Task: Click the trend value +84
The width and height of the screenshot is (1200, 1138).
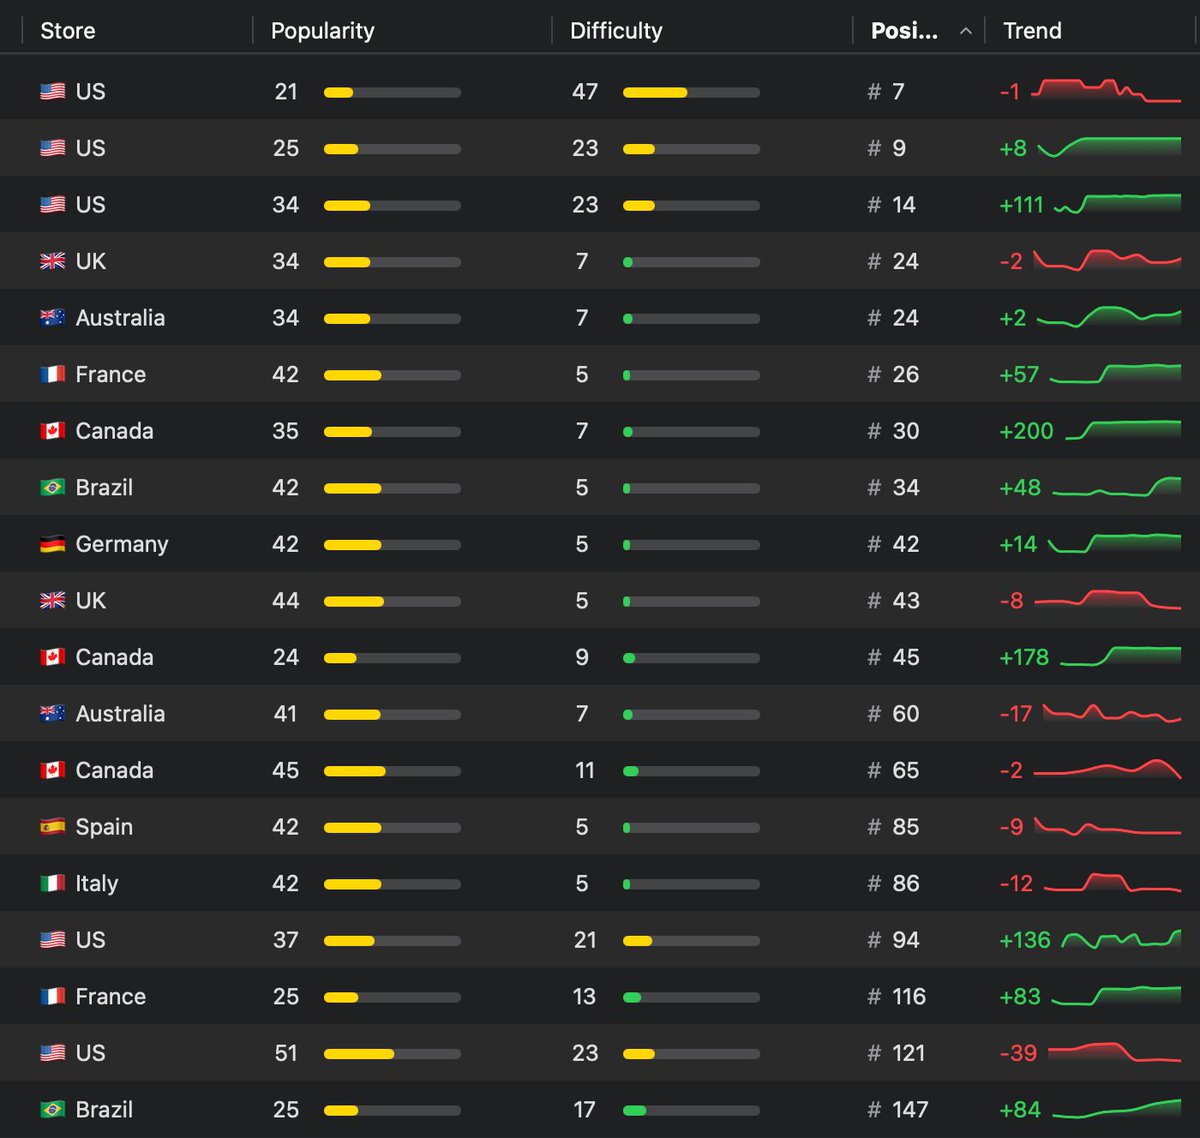Action: (1020, 1109)
